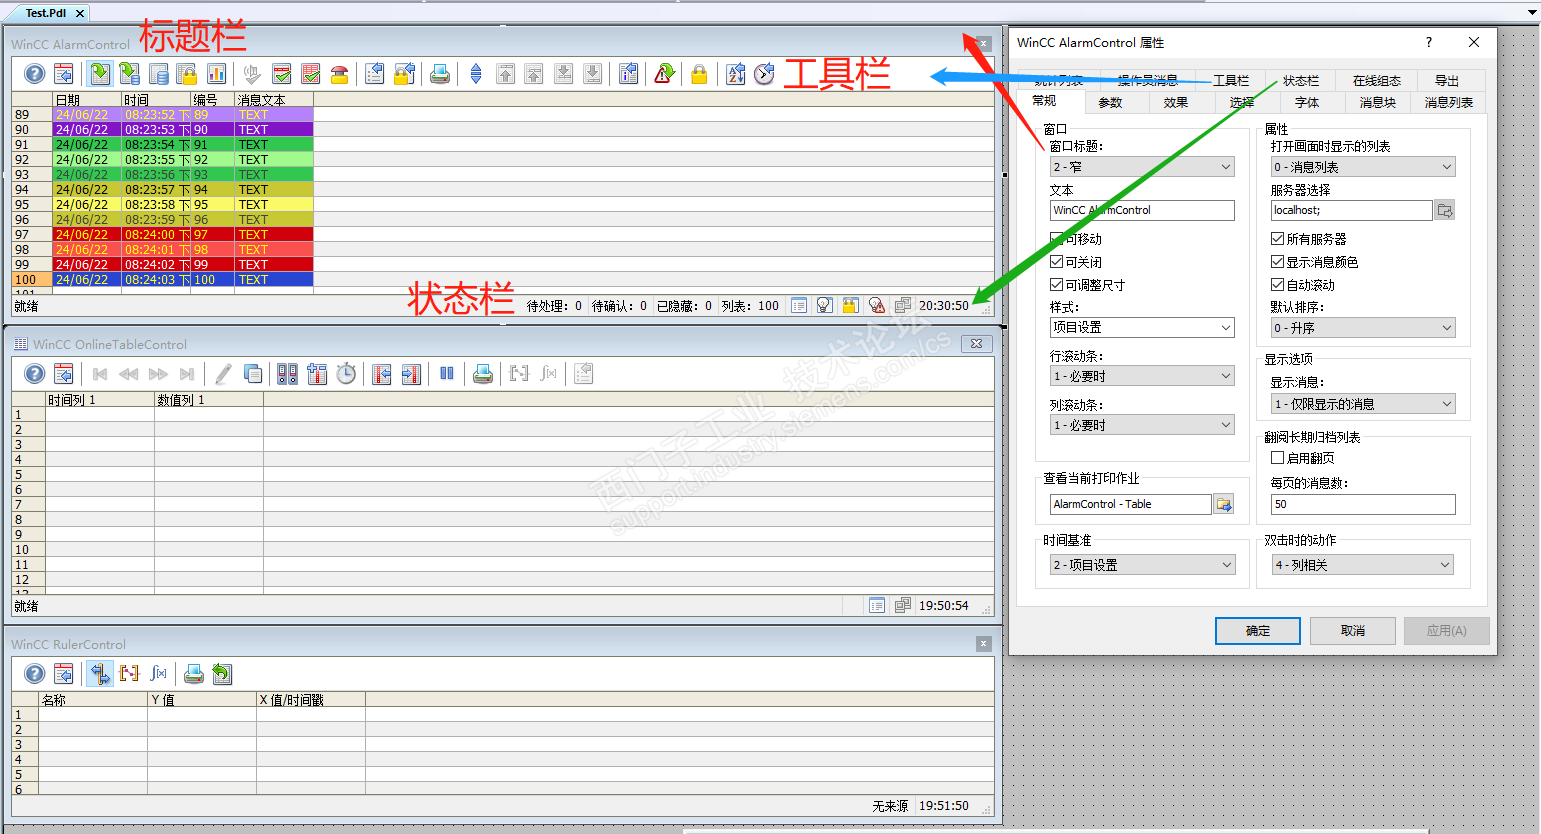Click the 确定 button
This screenshot has width=1541, height=834.
point(1258,631)
